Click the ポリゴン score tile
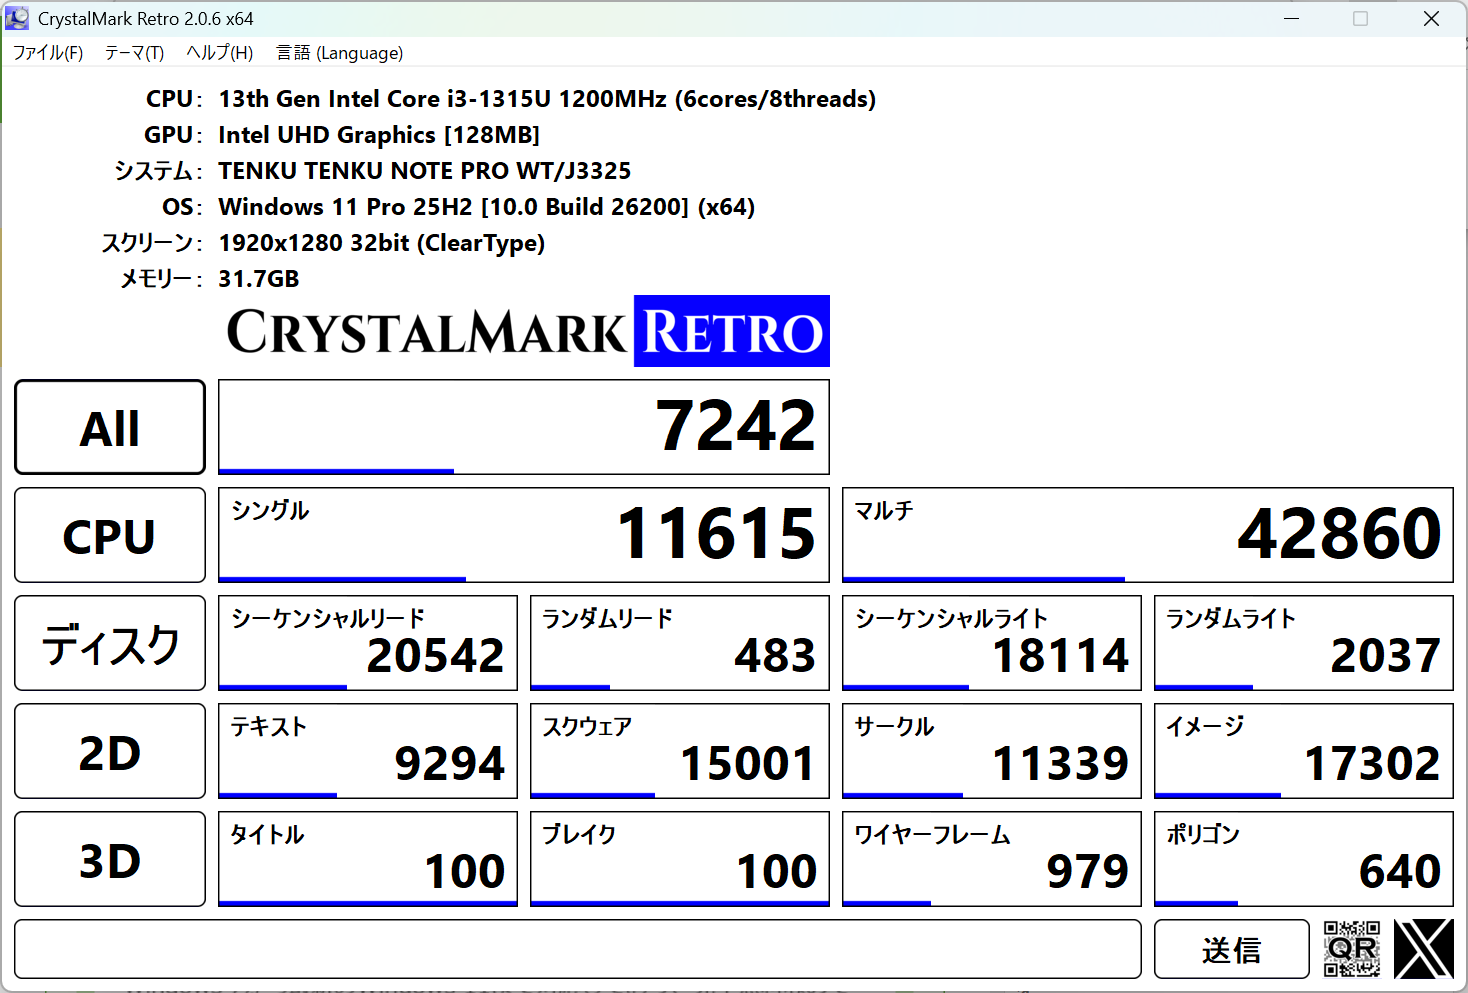1468x993 pixels. click(x=1303, y=859)
